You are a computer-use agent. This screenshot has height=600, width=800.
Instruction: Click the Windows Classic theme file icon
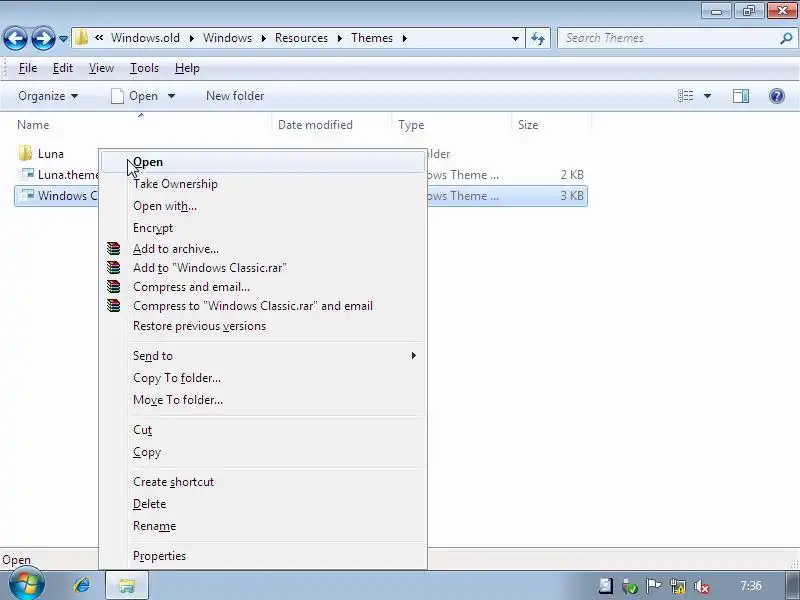27,195
